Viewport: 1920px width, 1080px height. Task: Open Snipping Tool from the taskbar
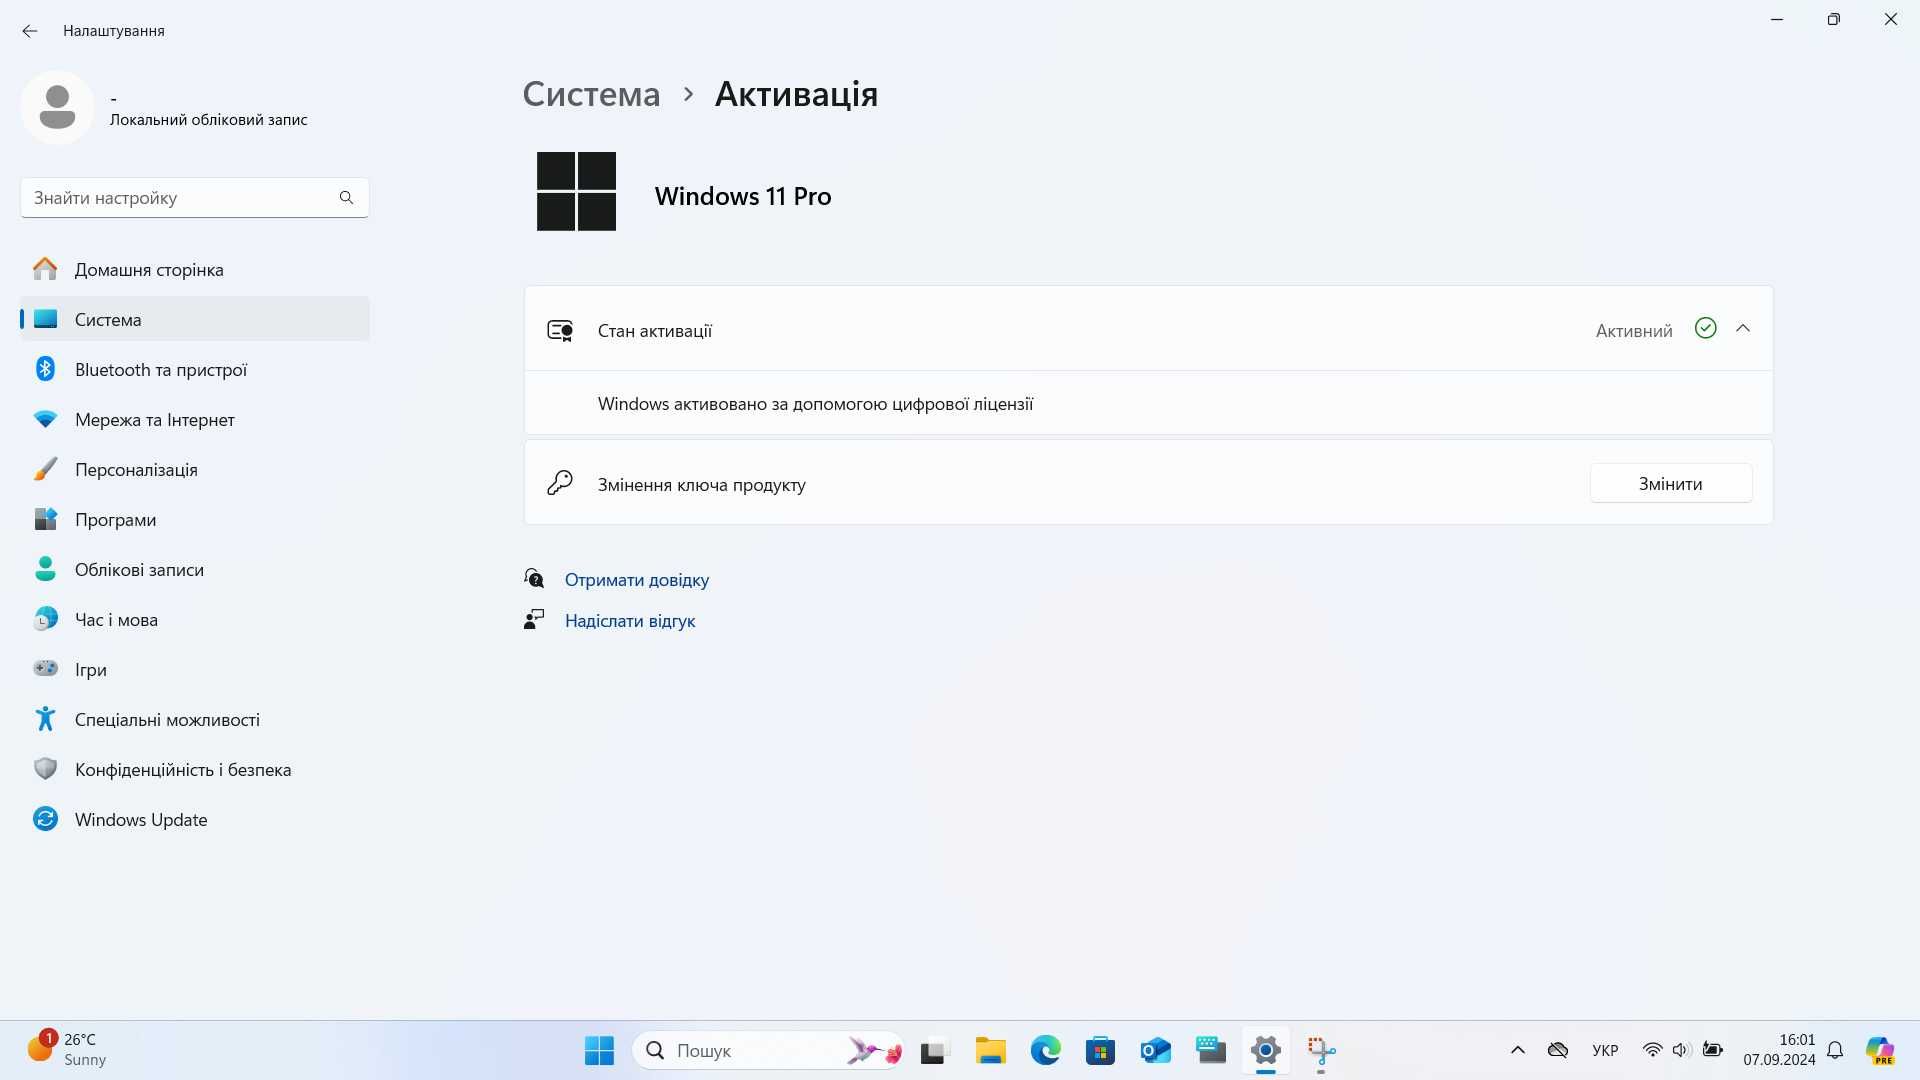pyautogui.click(x=1321, y=1050)
